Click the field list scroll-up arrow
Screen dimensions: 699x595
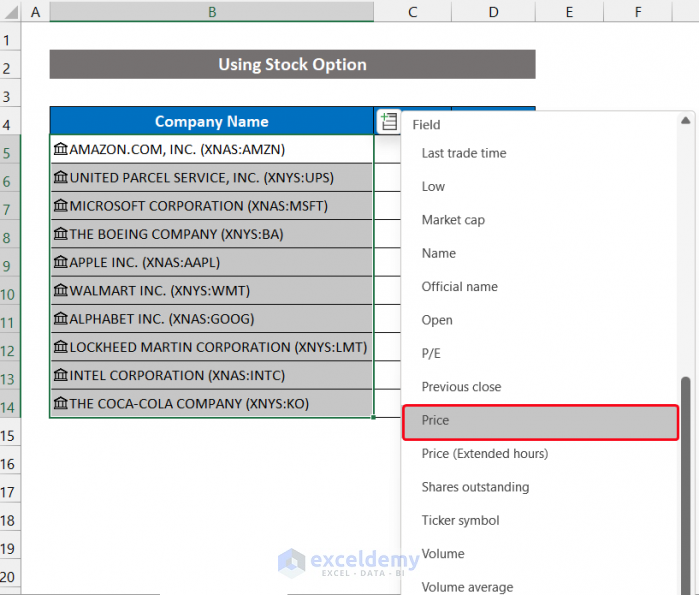686,120
